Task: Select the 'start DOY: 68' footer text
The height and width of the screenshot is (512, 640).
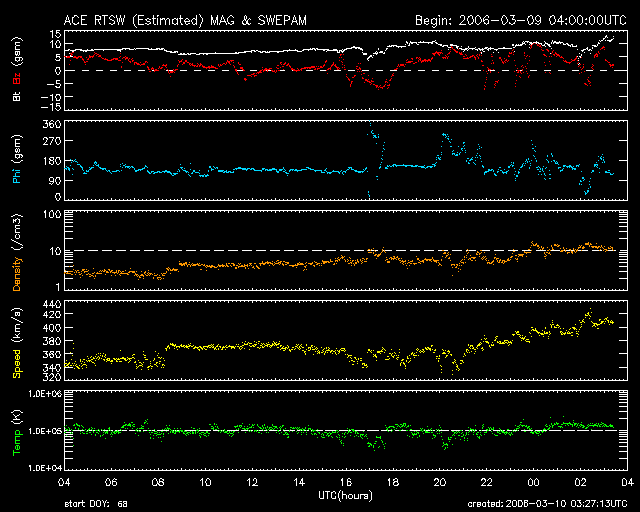Action: pos(96,504)
